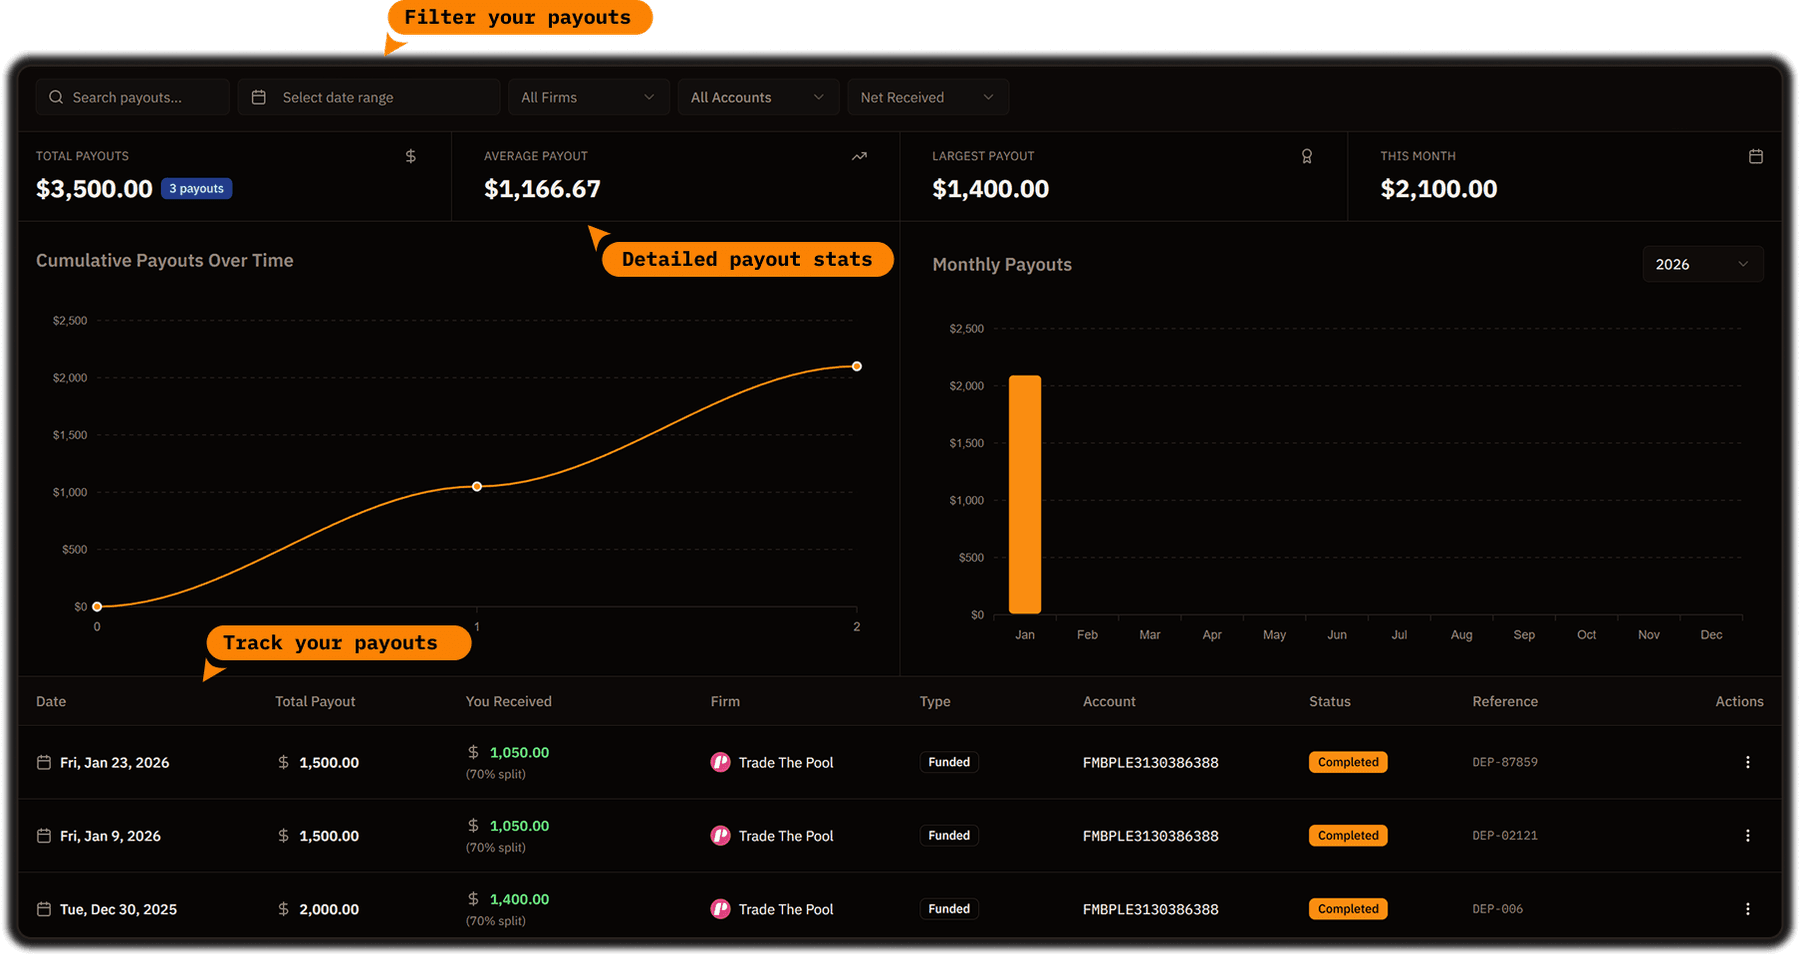Click the calendar icon on This Month card
The image size is (1800, 956).
[1755, 156]
